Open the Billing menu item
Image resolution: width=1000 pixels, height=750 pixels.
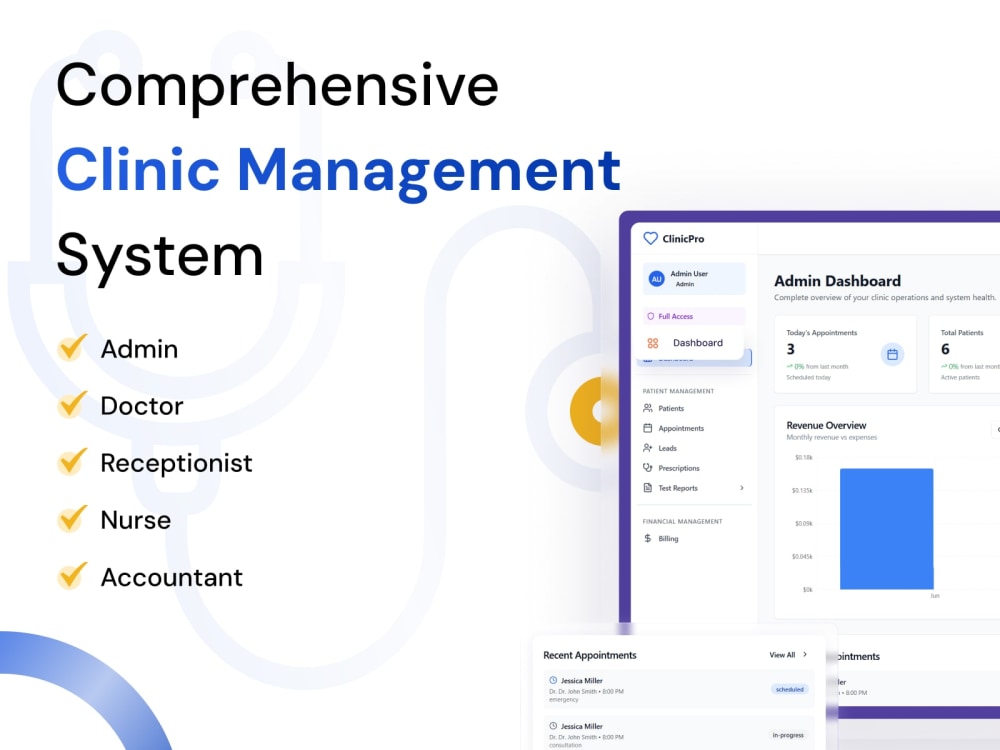pos(694,538)
